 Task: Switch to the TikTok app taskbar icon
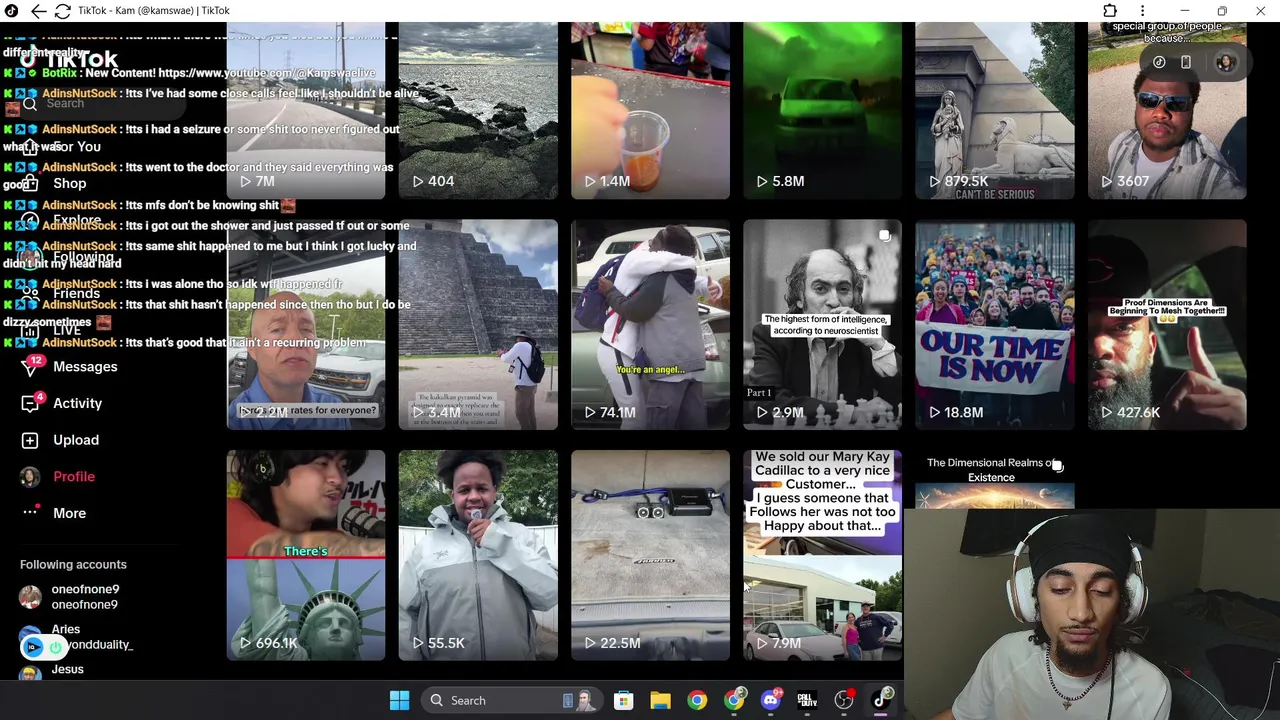click(881, 700)
